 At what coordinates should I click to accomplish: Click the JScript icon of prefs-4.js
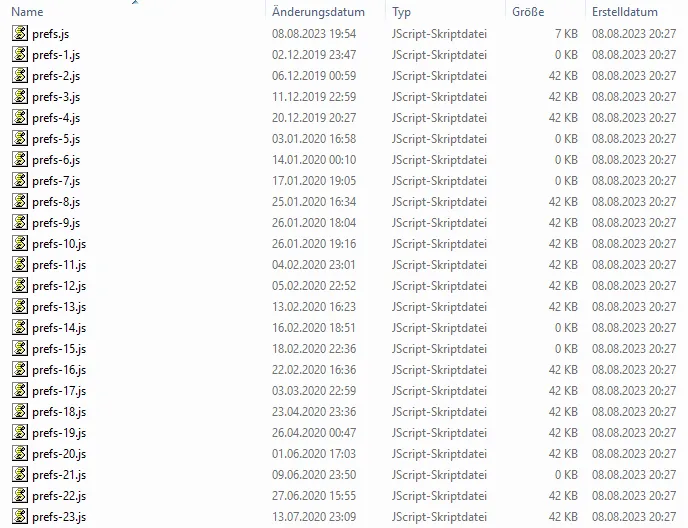click(x=20, y=117)
